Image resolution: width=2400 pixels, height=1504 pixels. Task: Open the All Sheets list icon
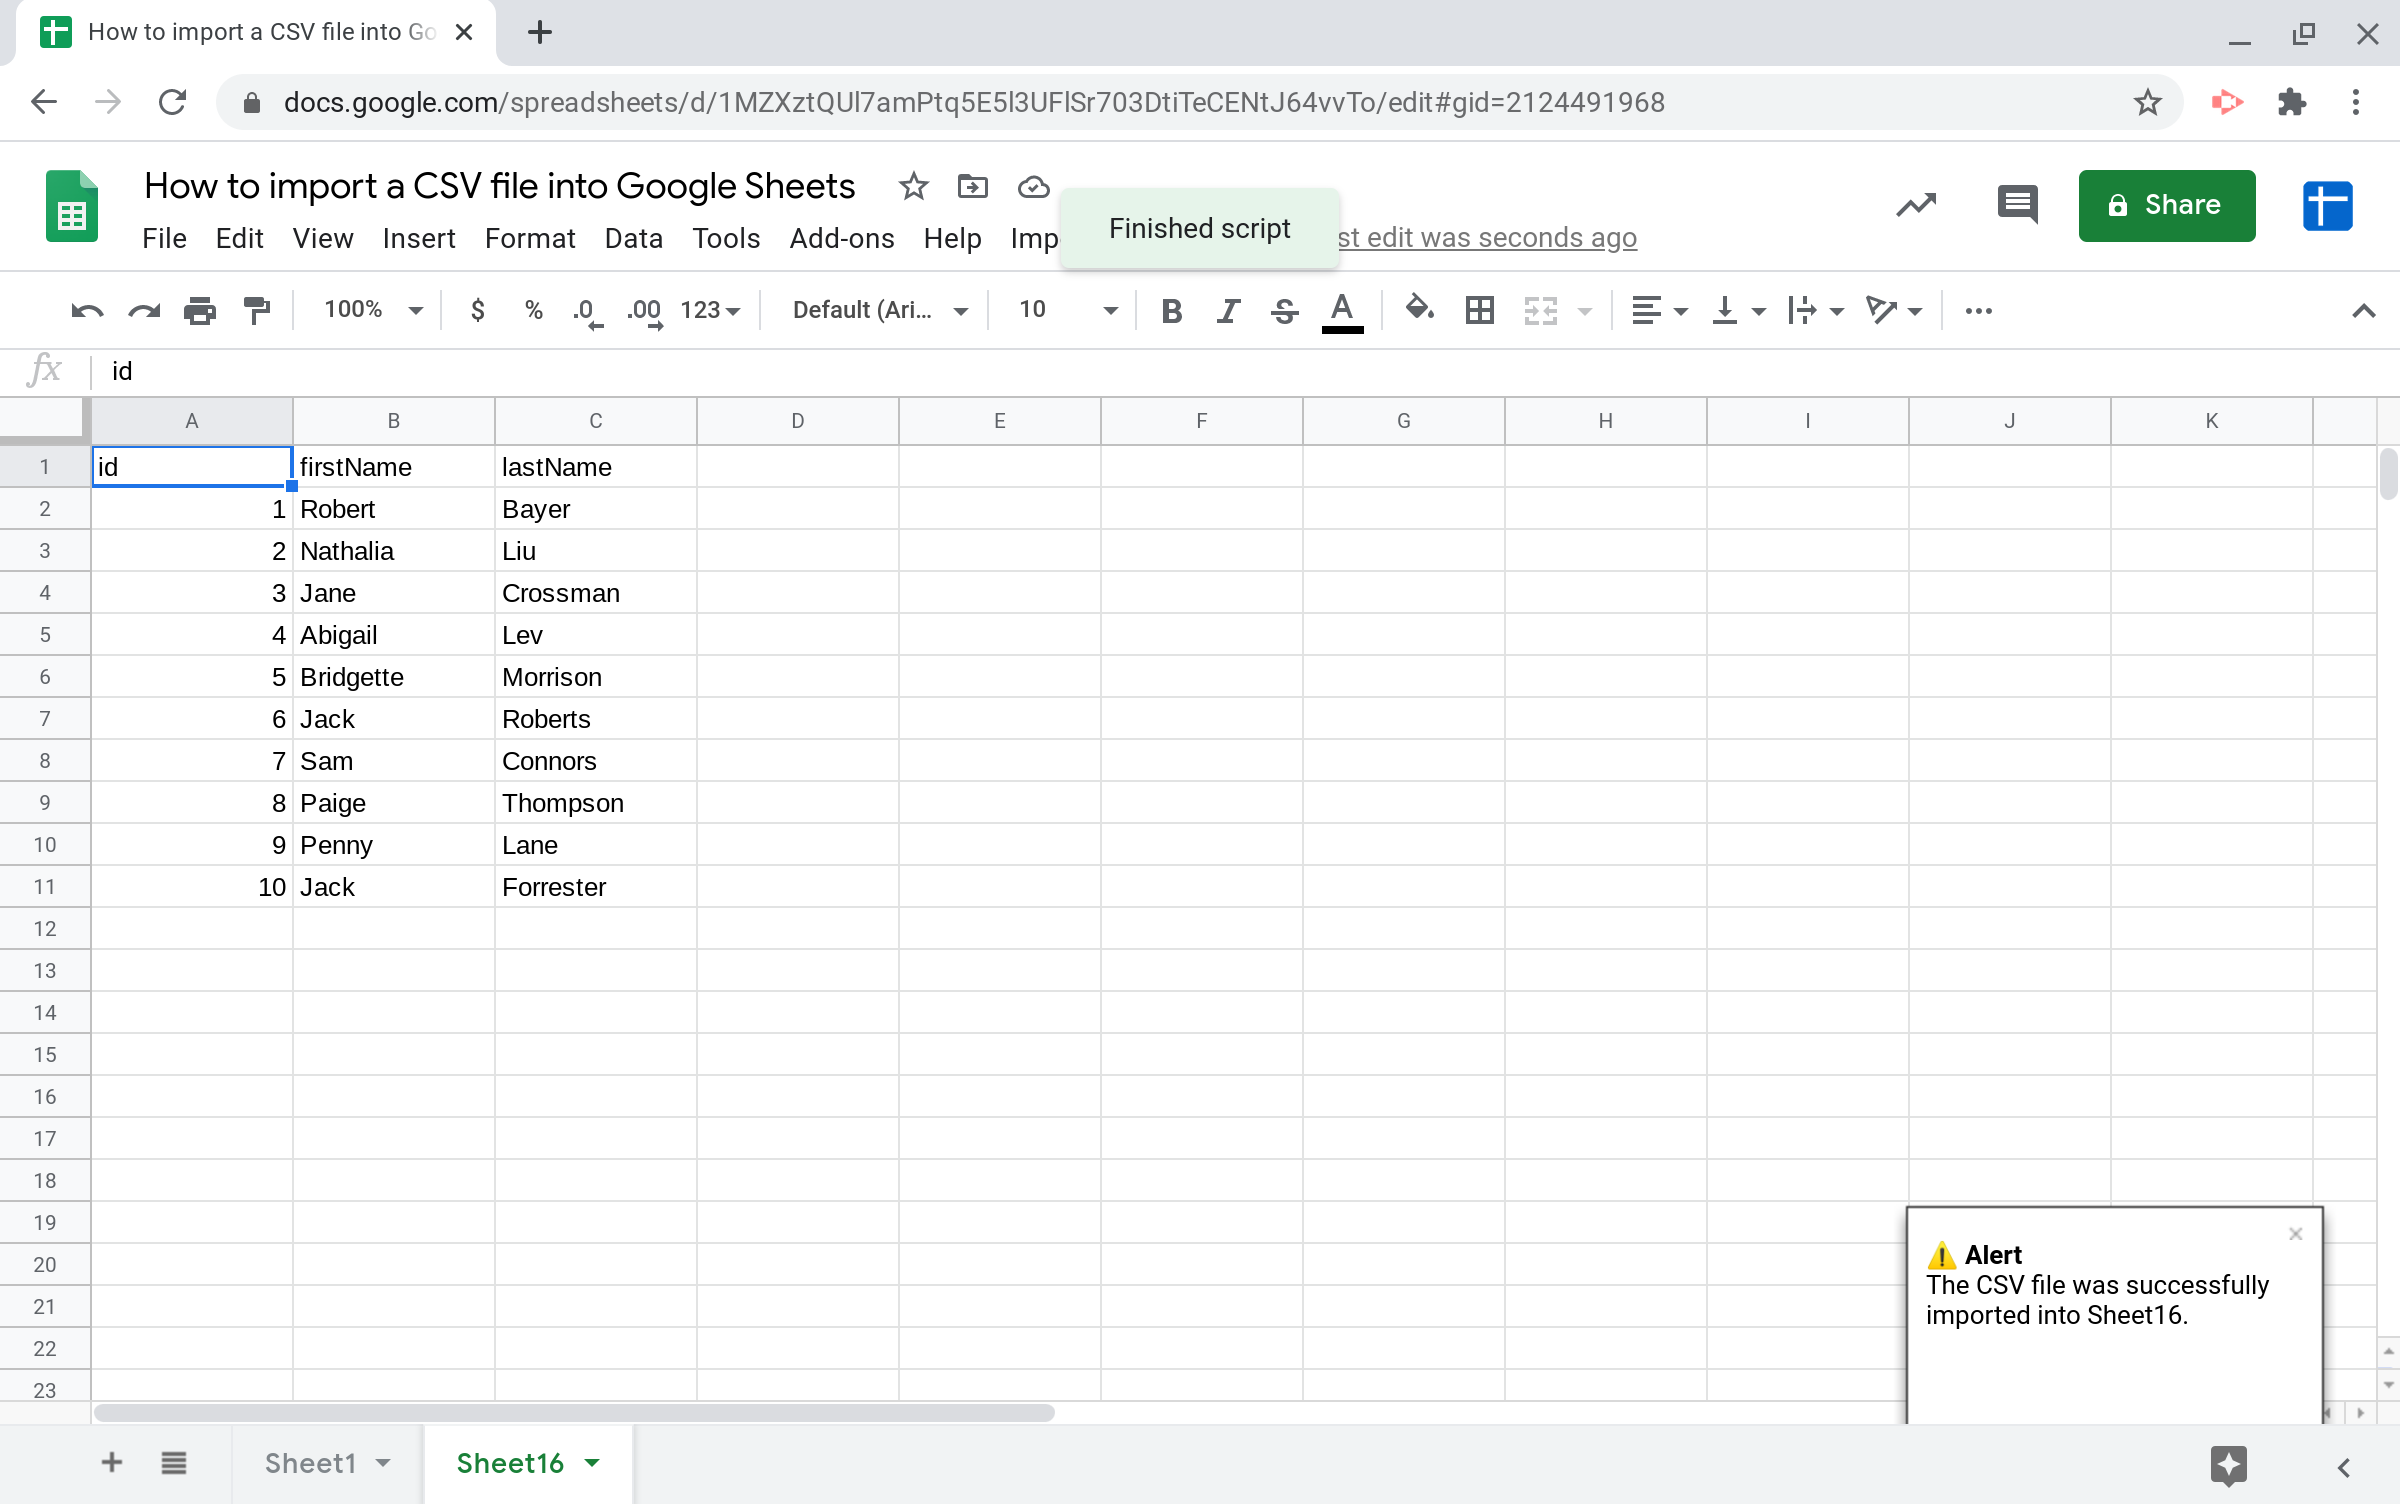coord(174,1463)
